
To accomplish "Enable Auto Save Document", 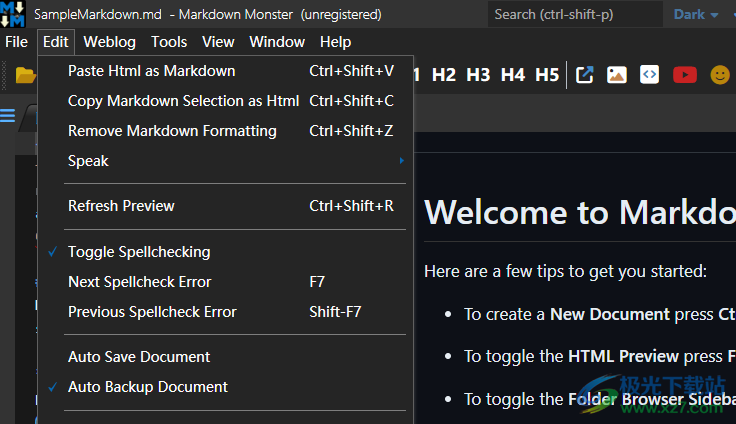I will point(226,357).
